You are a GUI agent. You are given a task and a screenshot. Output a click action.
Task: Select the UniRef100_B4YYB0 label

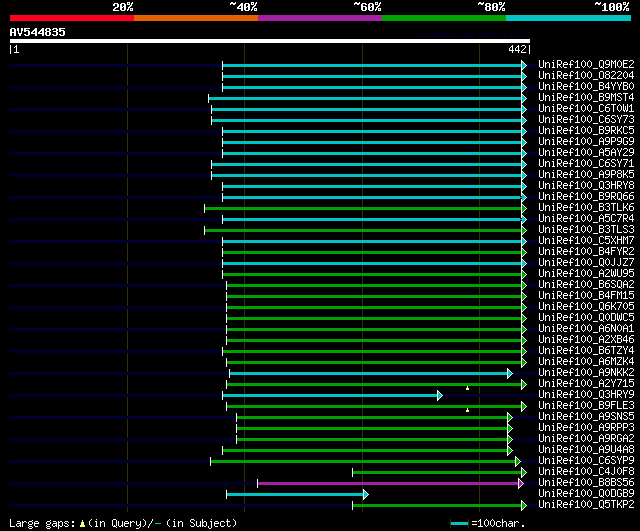point(586,87)
